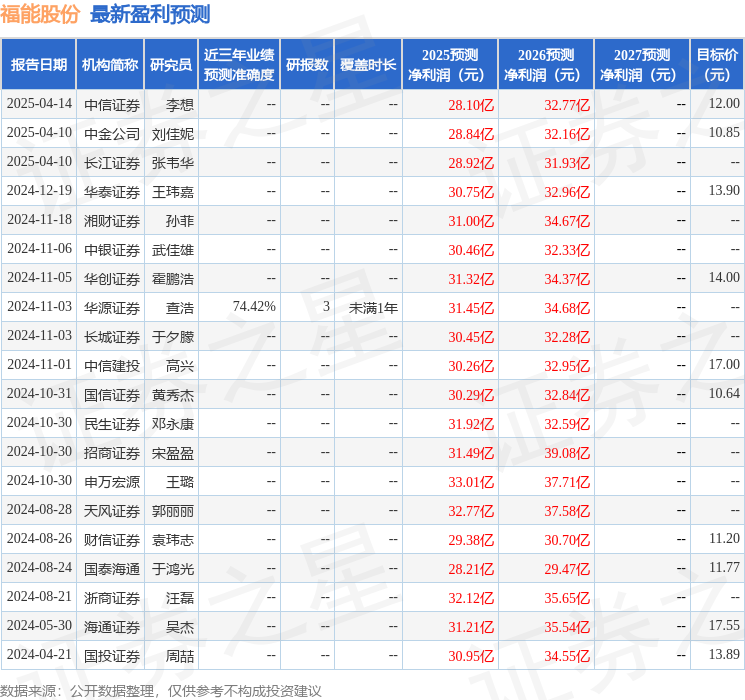Click the target price 17.00
Viewport: 745px width, 700px height.
[x=724, y=364]
